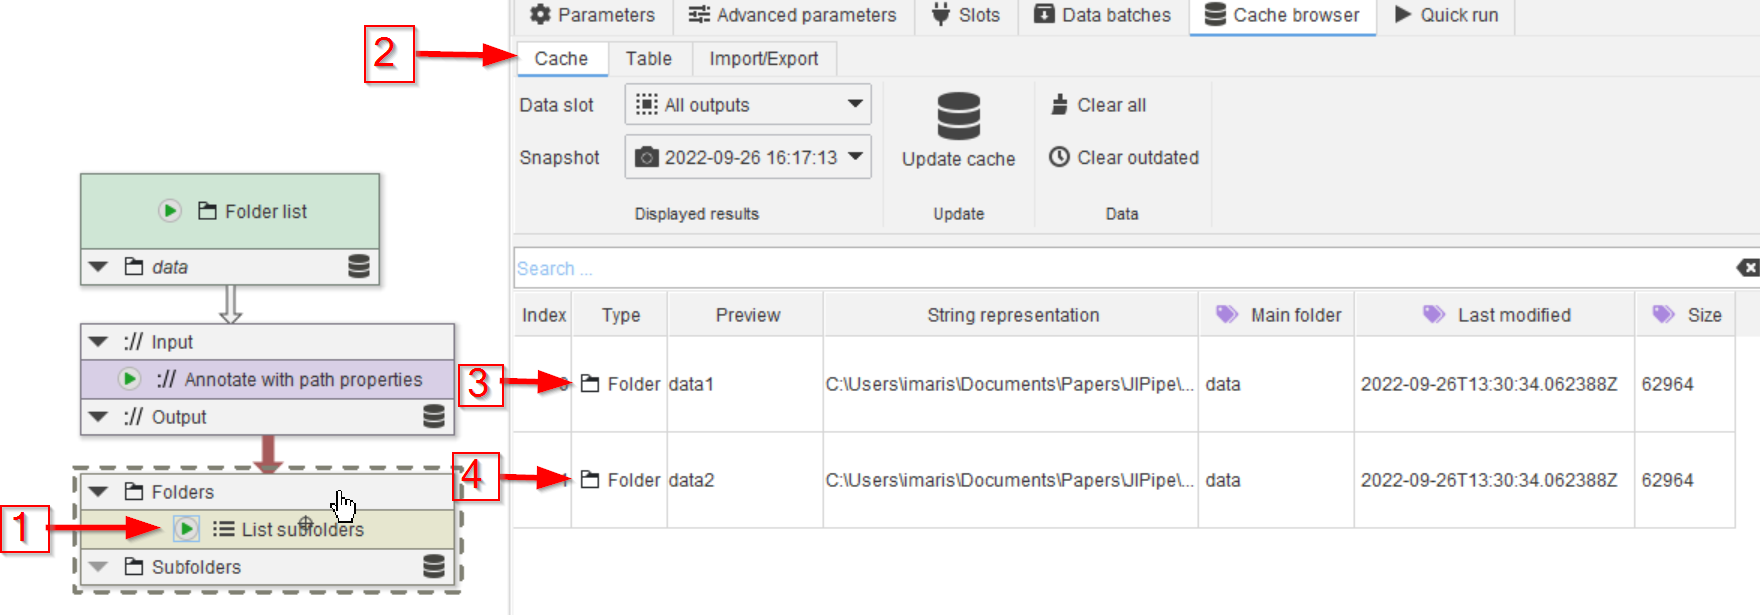Screen dimensions: 1760x615
Task: Open the Quick run tab
Action: point(1446,15)
